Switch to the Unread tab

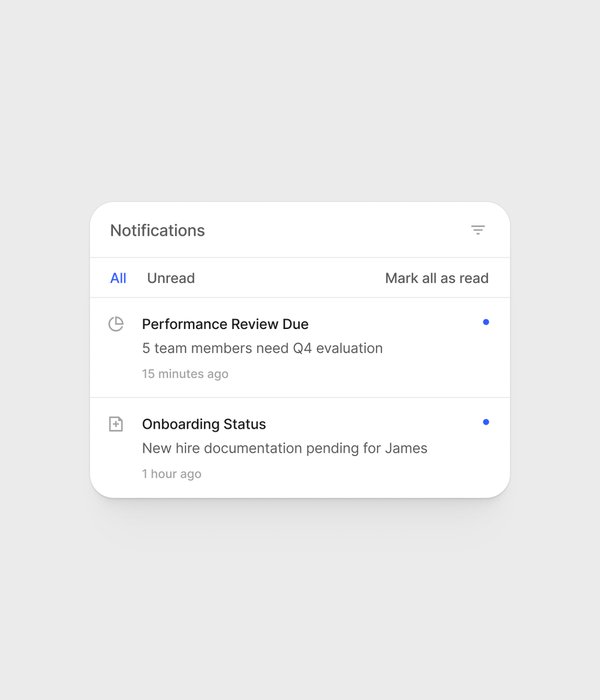tap(171, 278)
